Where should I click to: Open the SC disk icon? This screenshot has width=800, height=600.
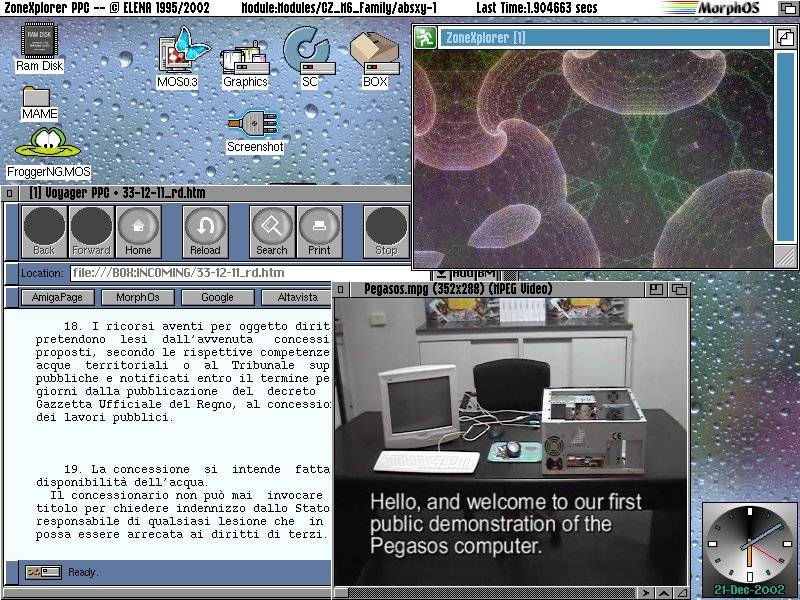(308, 50)
